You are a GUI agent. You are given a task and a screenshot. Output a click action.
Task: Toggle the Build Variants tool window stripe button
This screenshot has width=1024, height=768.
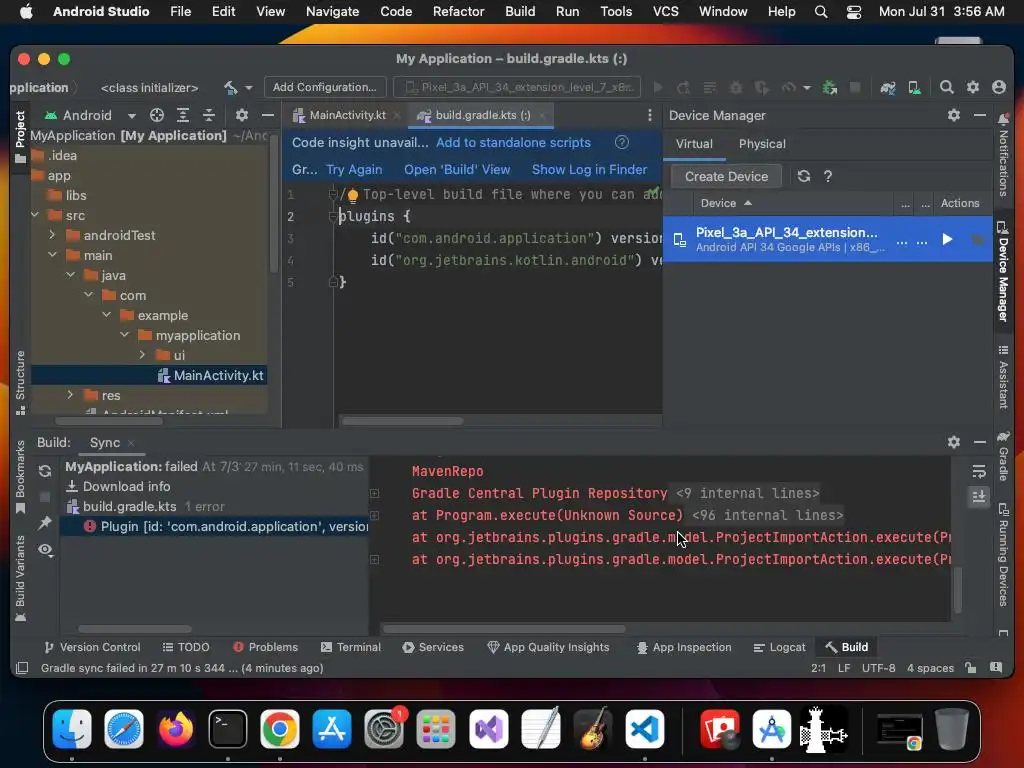coord(20,579)
